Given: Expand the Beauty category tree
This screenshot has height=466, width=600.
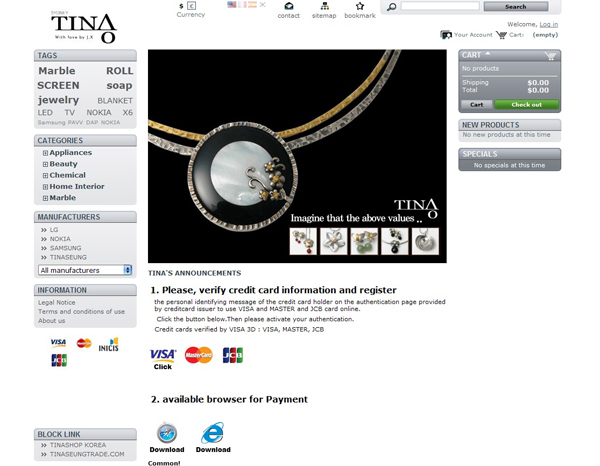Looking at the screenshot, I should tap(45, 164).
